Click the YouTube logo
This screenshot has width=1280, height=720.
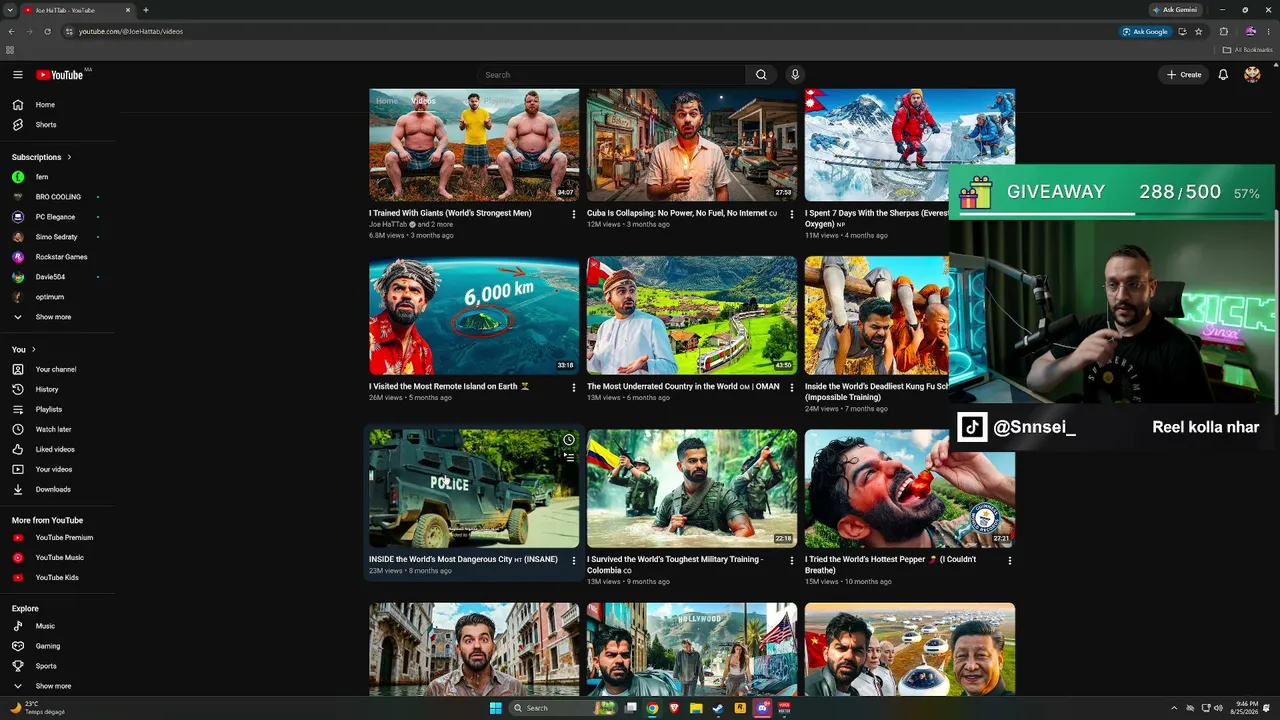(x=60, y=75)
